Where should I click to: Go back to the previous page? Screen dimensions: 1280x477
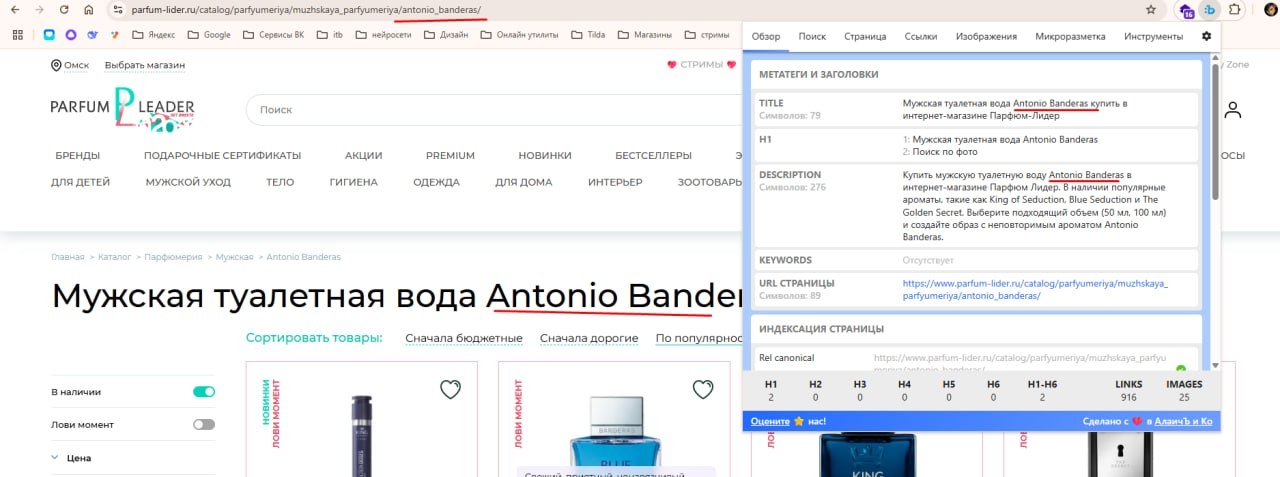click(x=14, y=10)
